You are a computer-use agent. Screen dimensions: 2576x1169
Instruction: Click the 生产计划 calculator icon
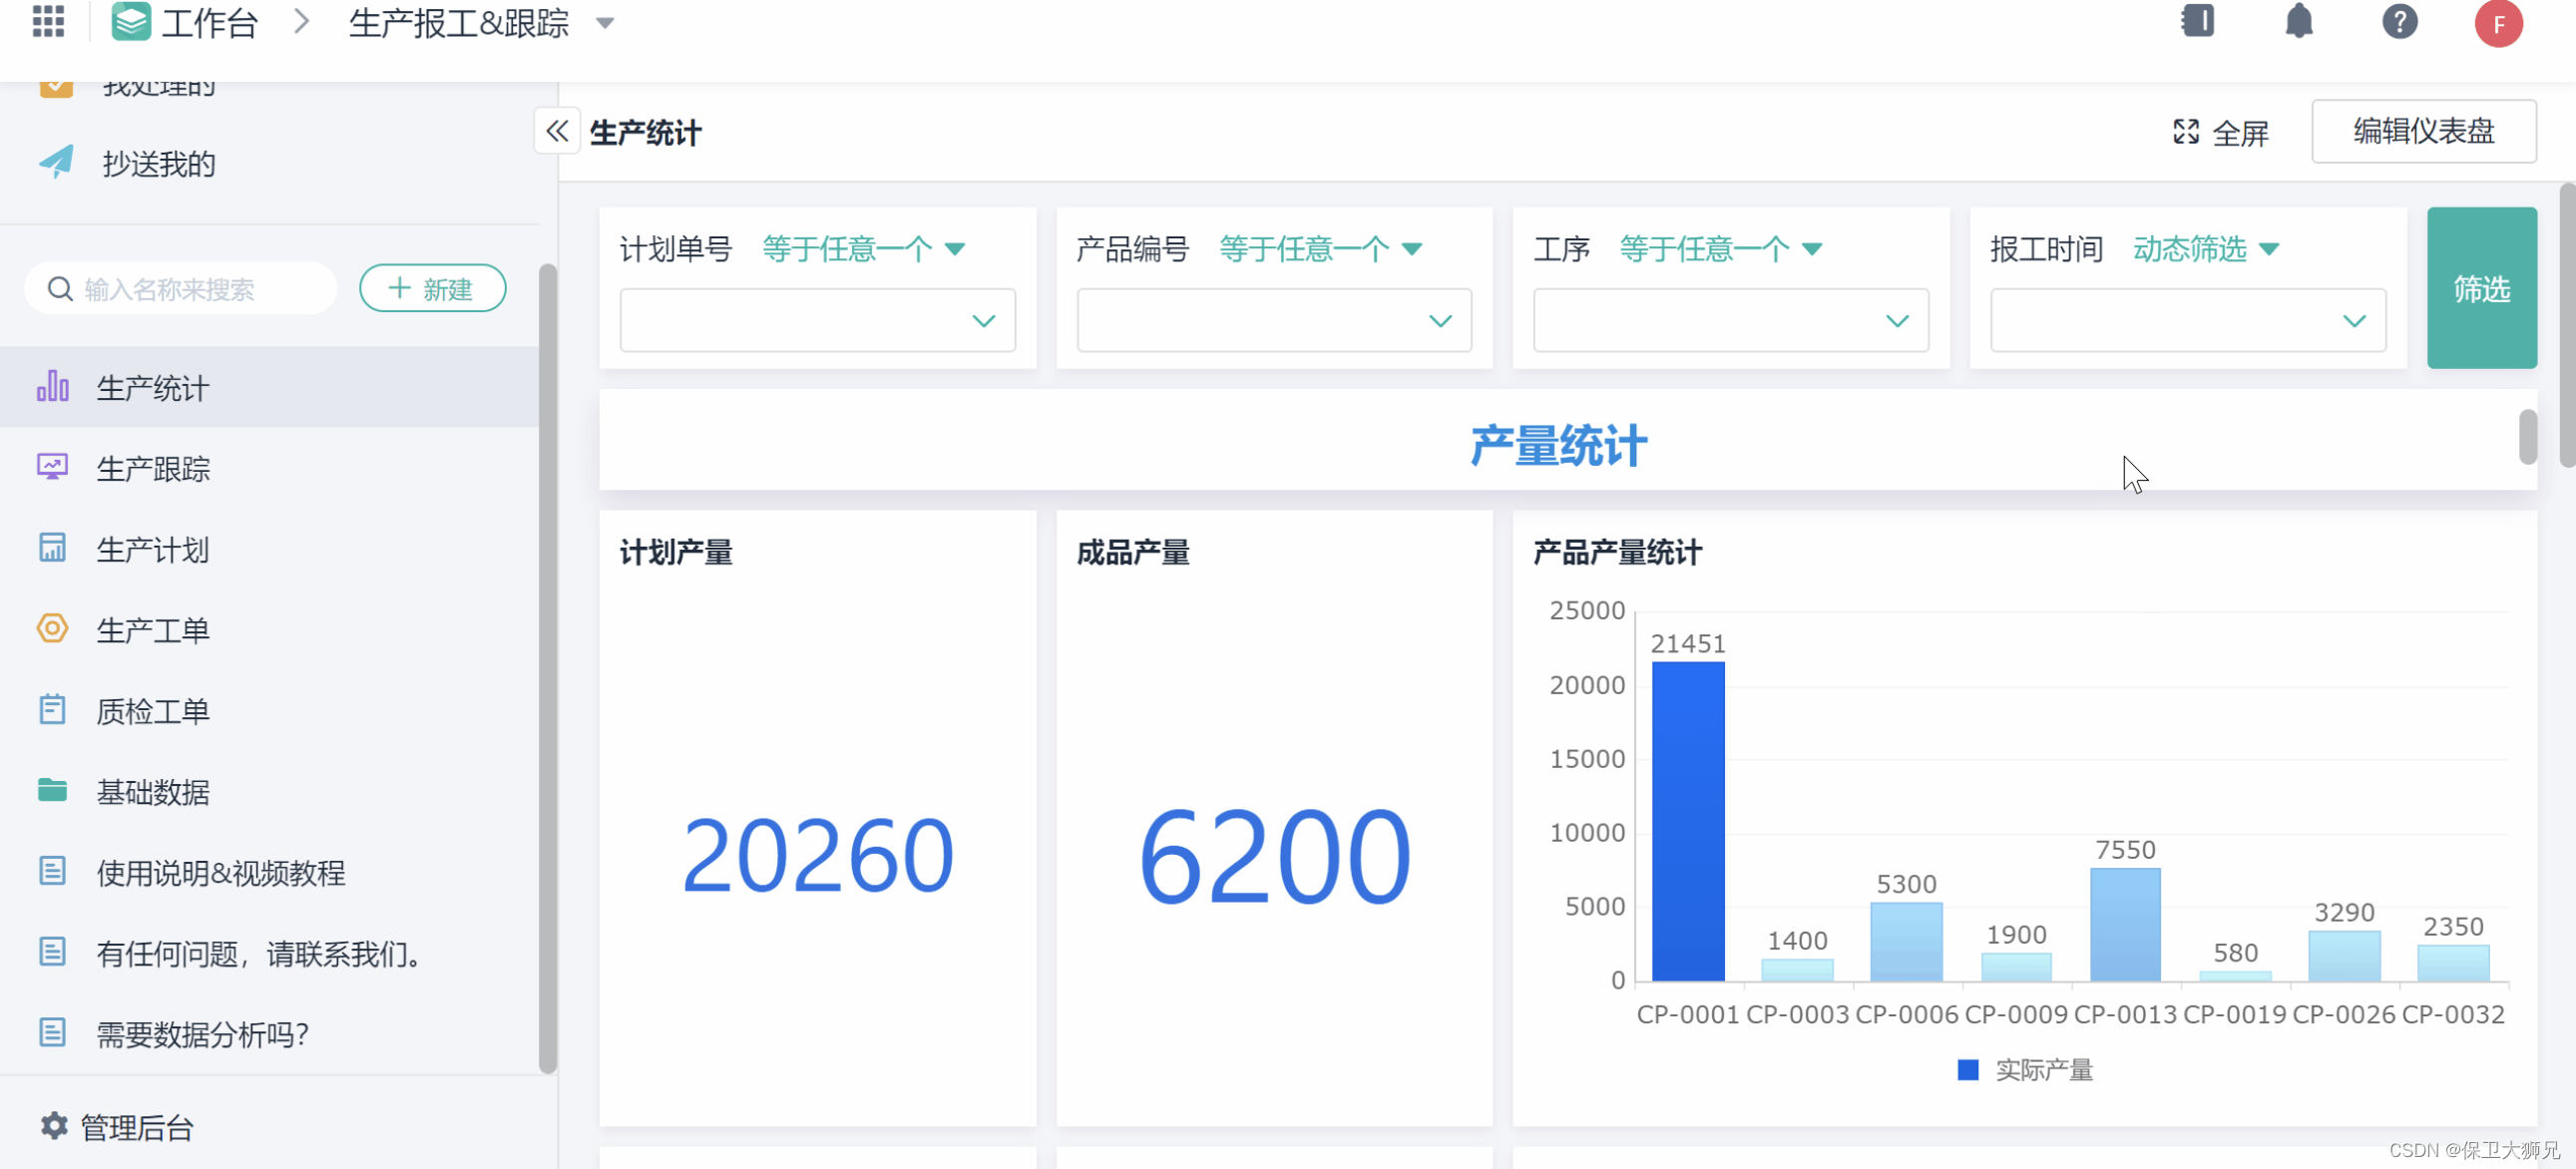click(x=52, y=548)
